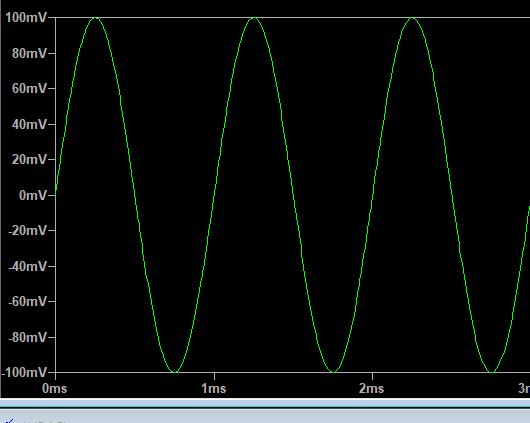Click the 60mV vertical axis label
The width and height of the screenshot is (530, 423).
(30, 88)
